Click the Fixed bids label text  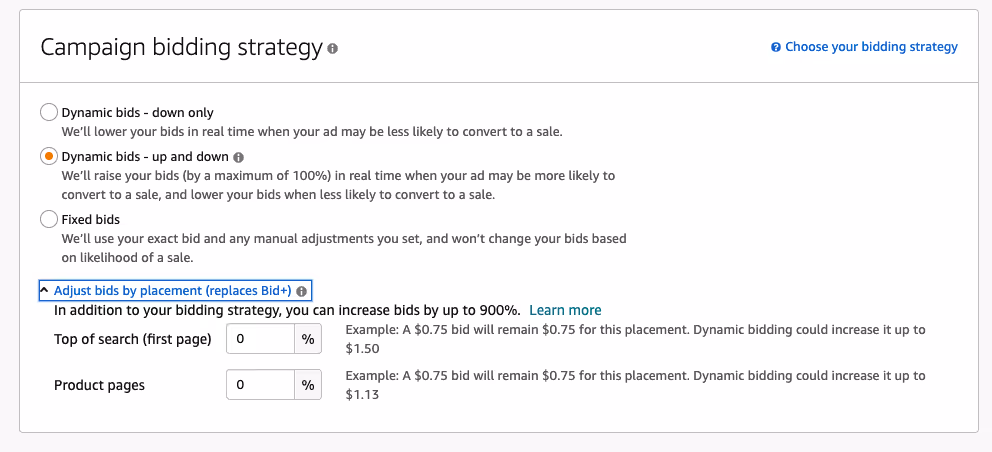91,219
